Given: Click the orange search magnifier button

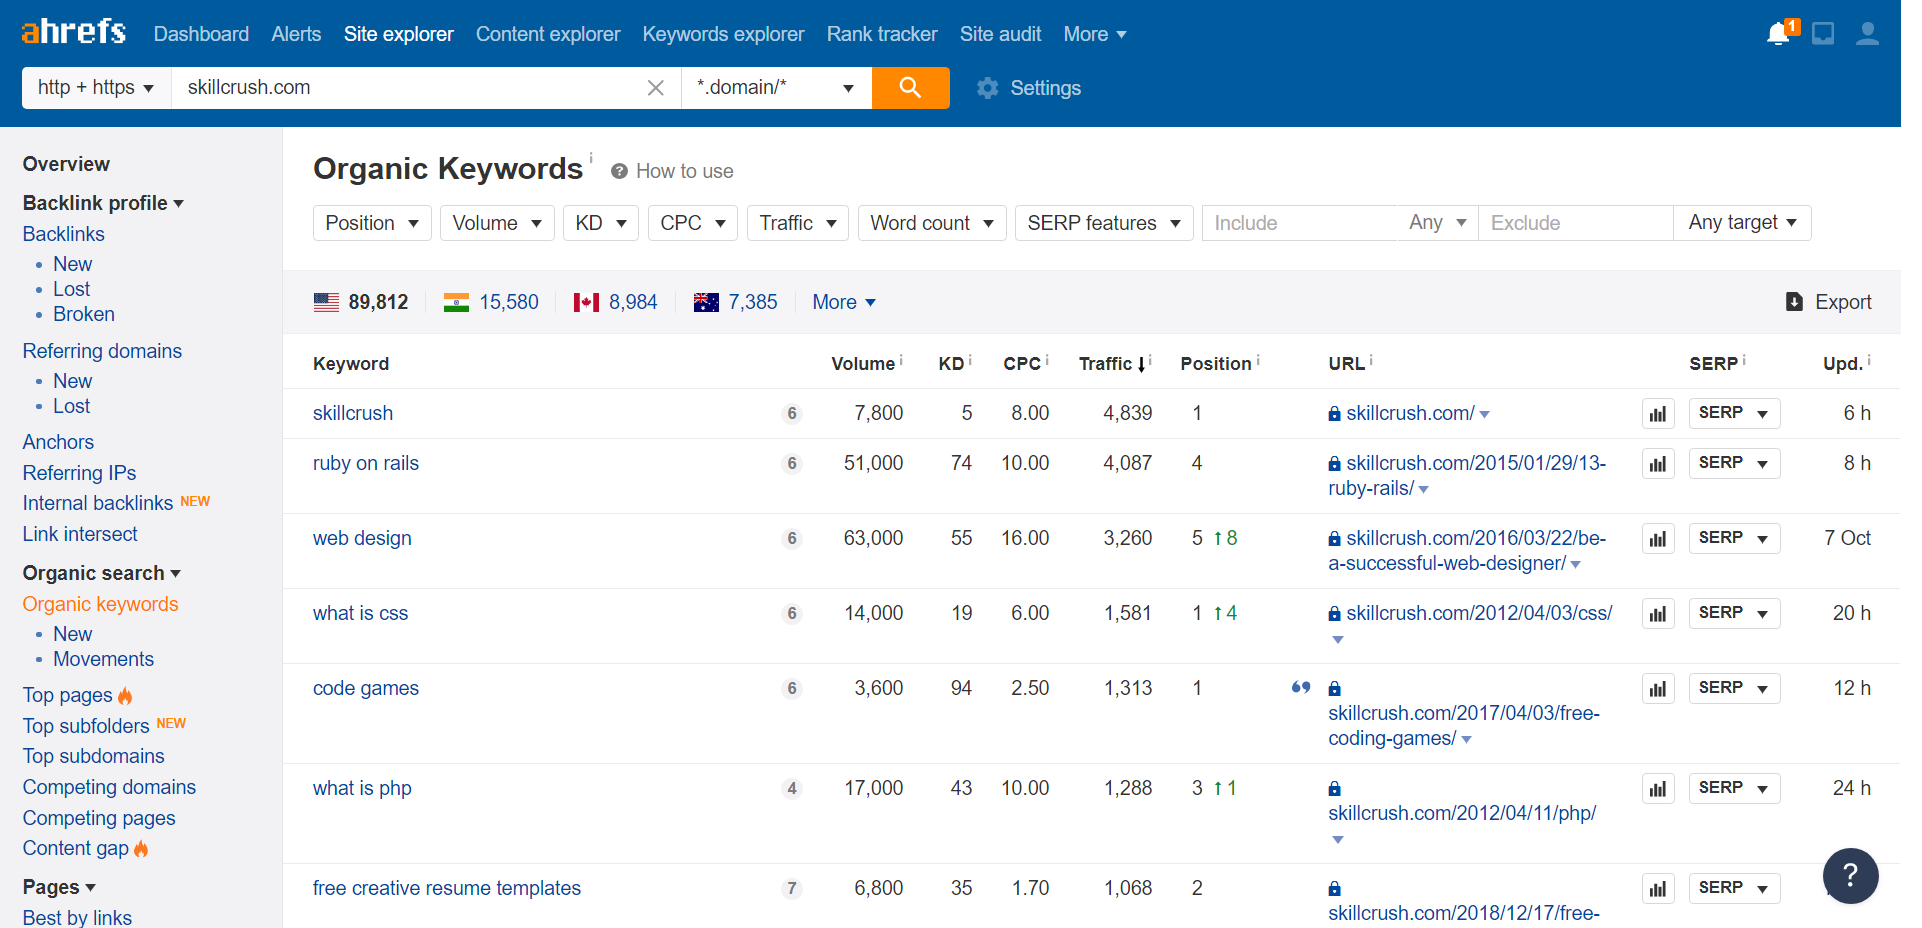Looking at the screenshot, I should point(910,88).
